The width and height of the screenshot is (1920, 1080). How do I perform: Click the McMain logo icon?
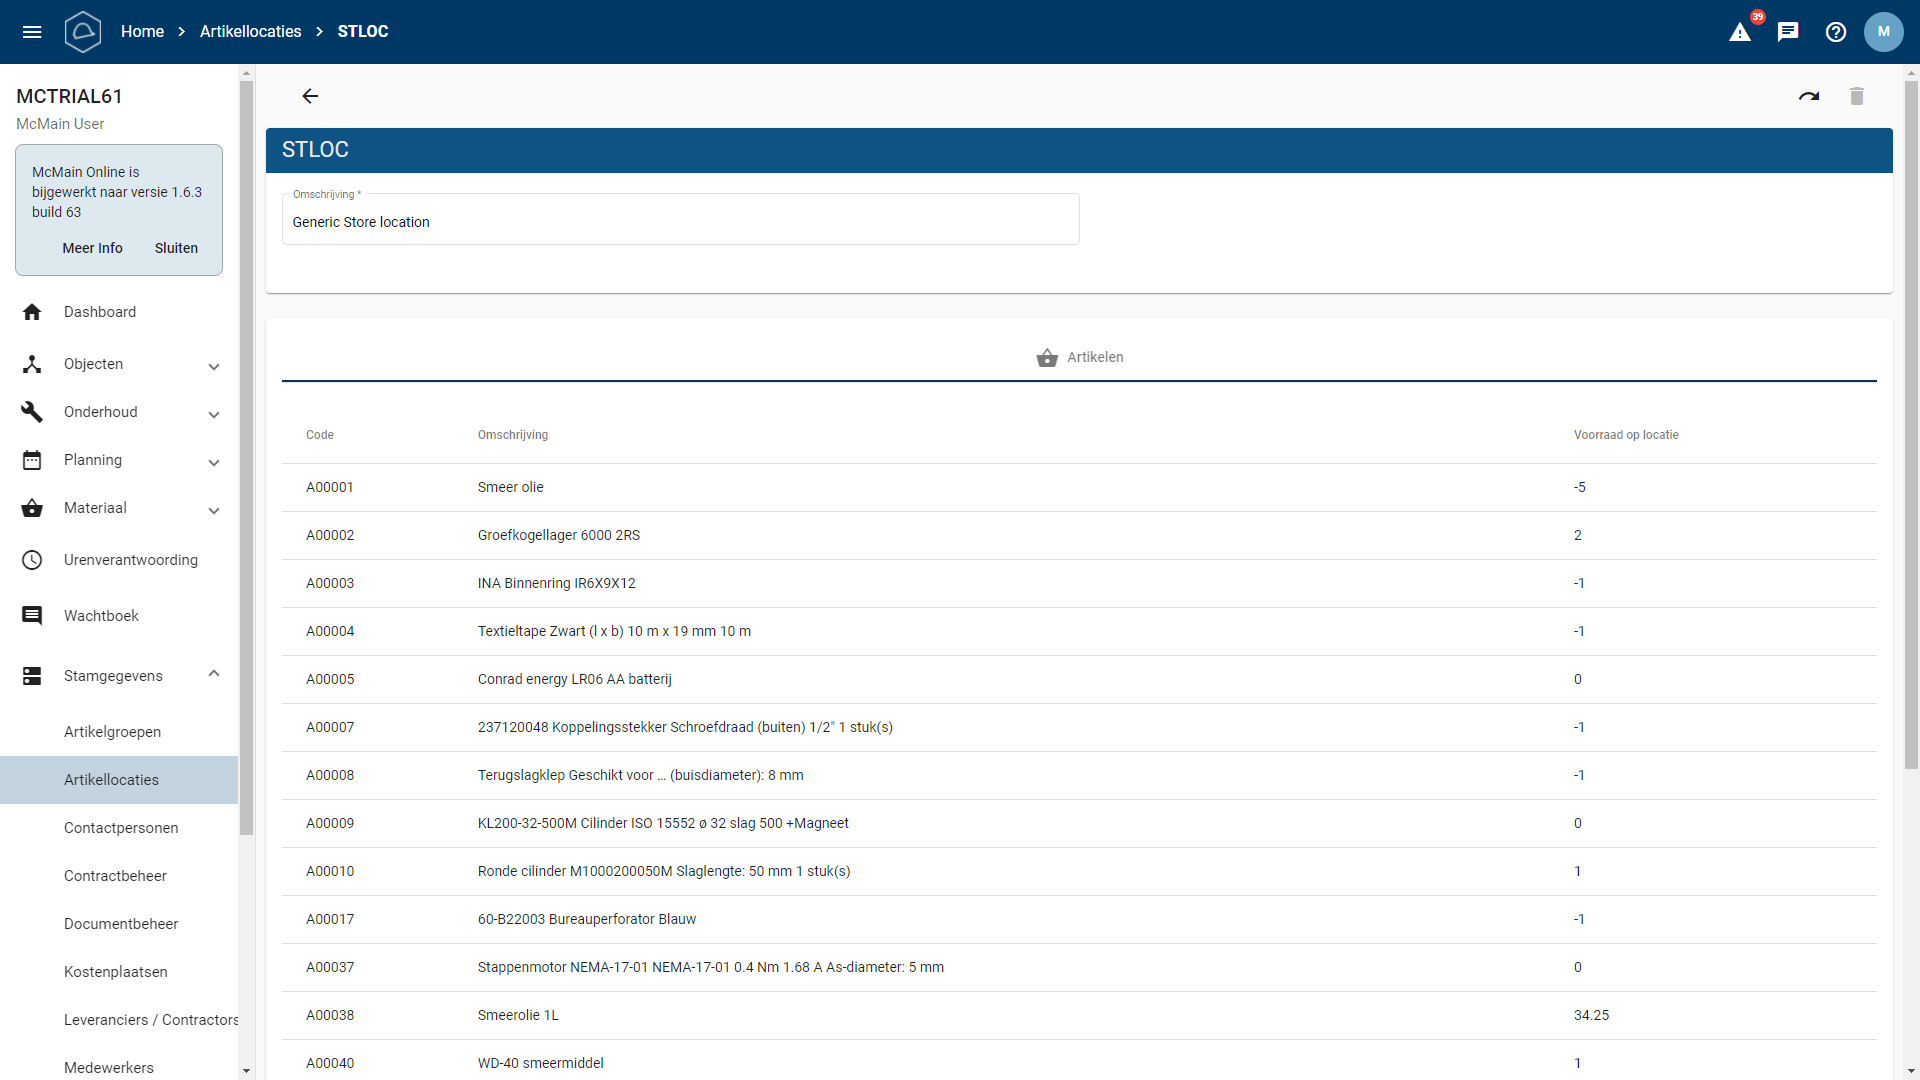point(83,32)
